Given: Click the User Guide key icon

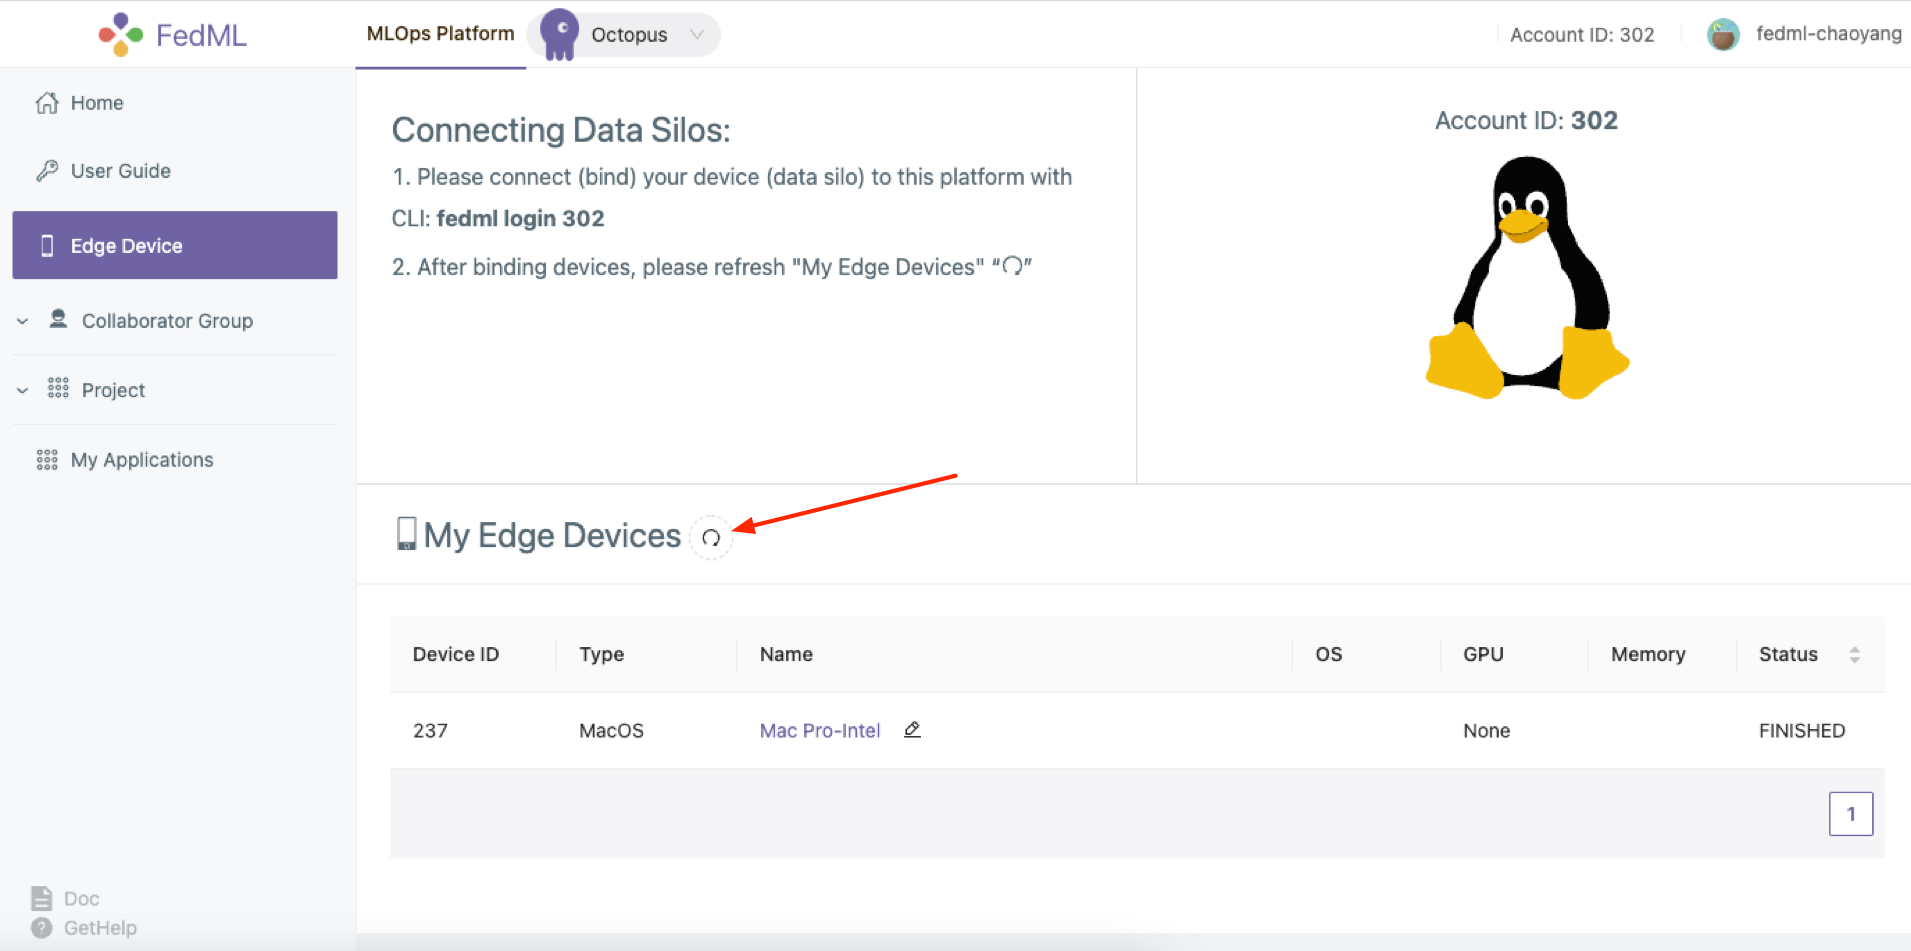Looking at the screenshot, I should (x=47, y=171).
